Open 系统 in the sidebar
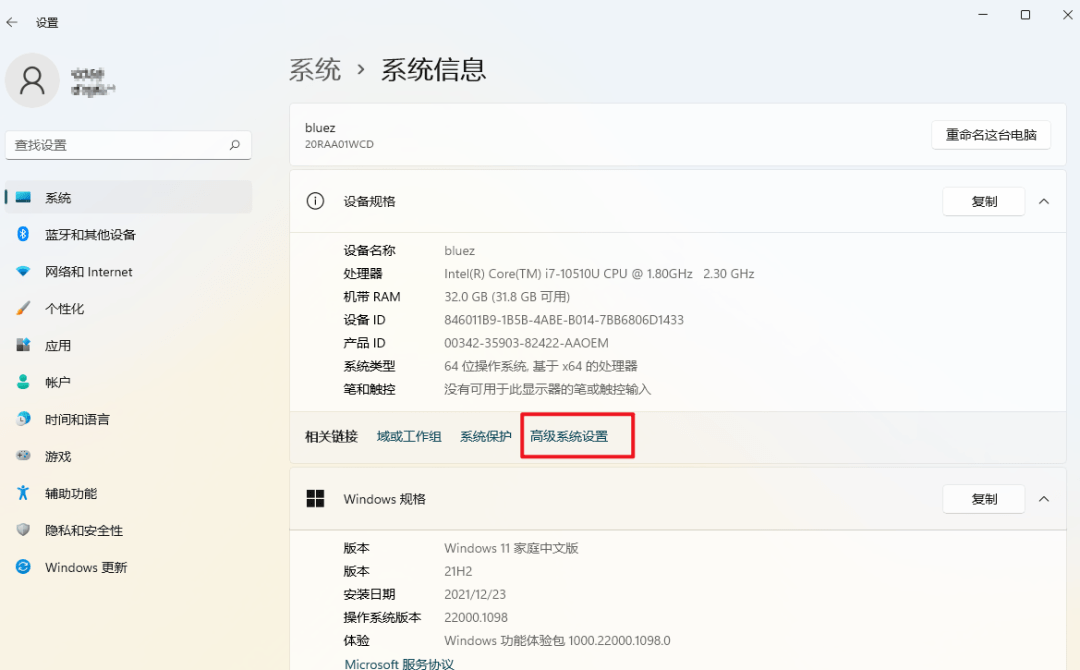1080x670 pixels. click(x=129, y=198)
